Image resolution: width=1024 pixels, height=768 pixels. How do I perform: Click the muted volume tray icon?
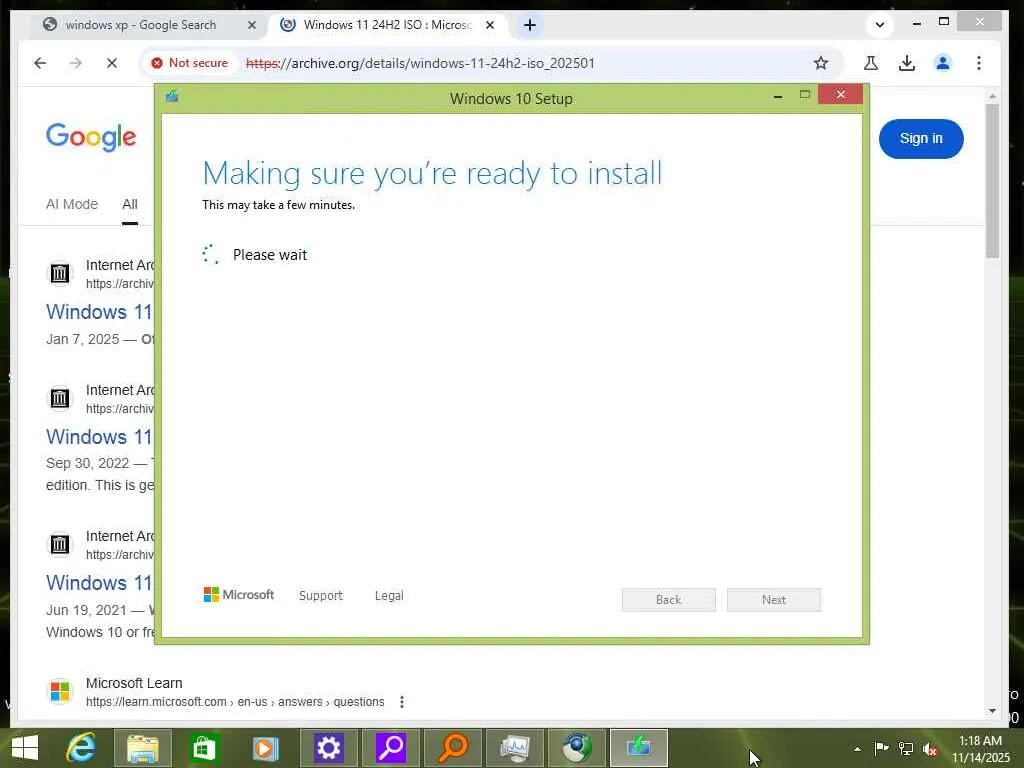[930, 749]
